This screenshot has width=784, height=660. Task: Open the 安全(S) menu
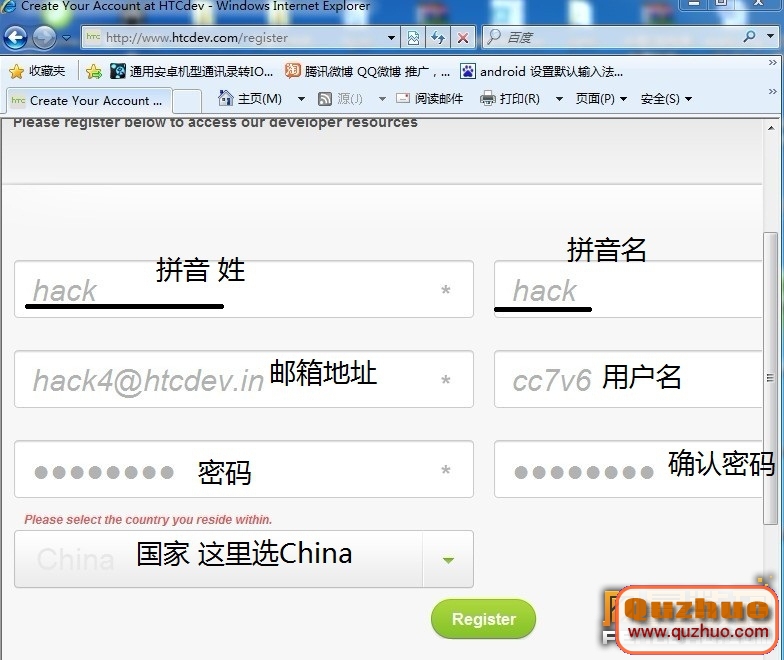(x=666, y=98)
